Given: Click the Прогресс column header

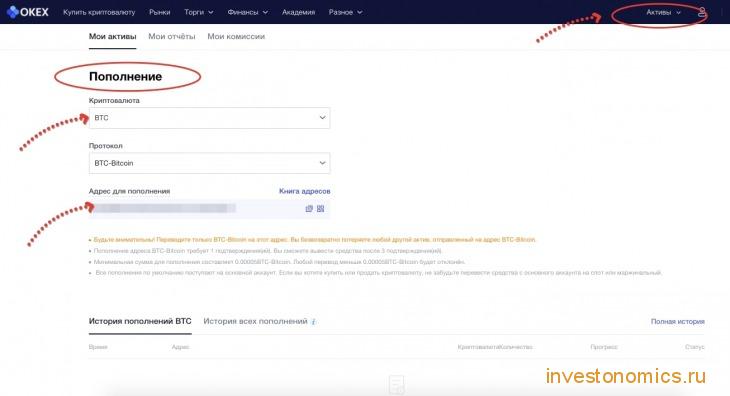Looking at the screenshot, I should [604, 347].
